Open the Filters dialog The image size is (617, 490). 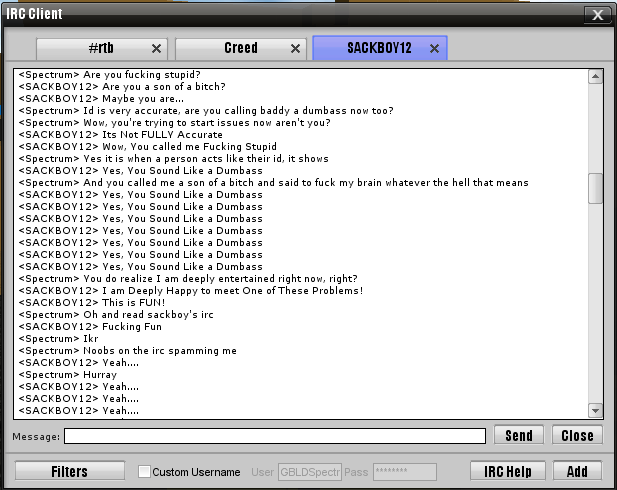click(x=70, y=471)
